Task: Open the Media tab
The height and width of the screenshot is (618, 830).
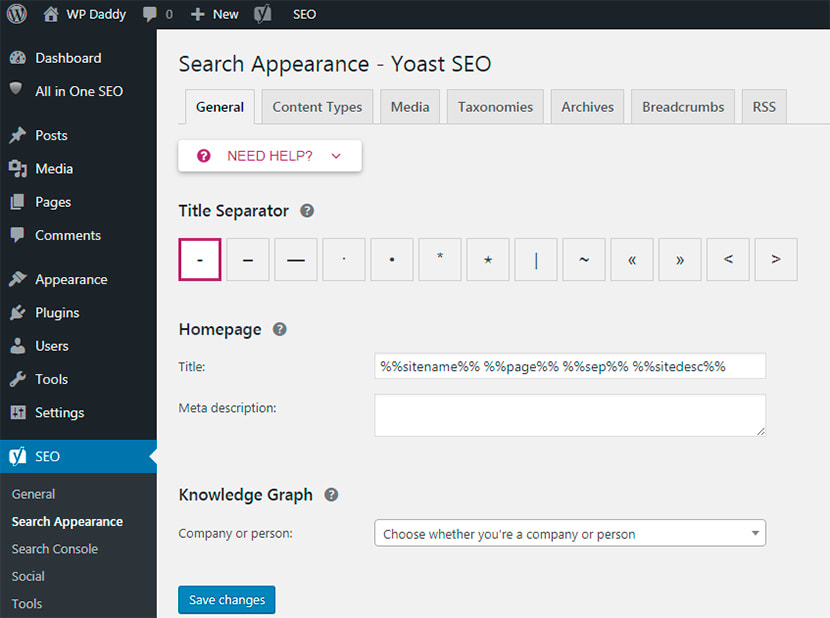Action: [410, 107]
